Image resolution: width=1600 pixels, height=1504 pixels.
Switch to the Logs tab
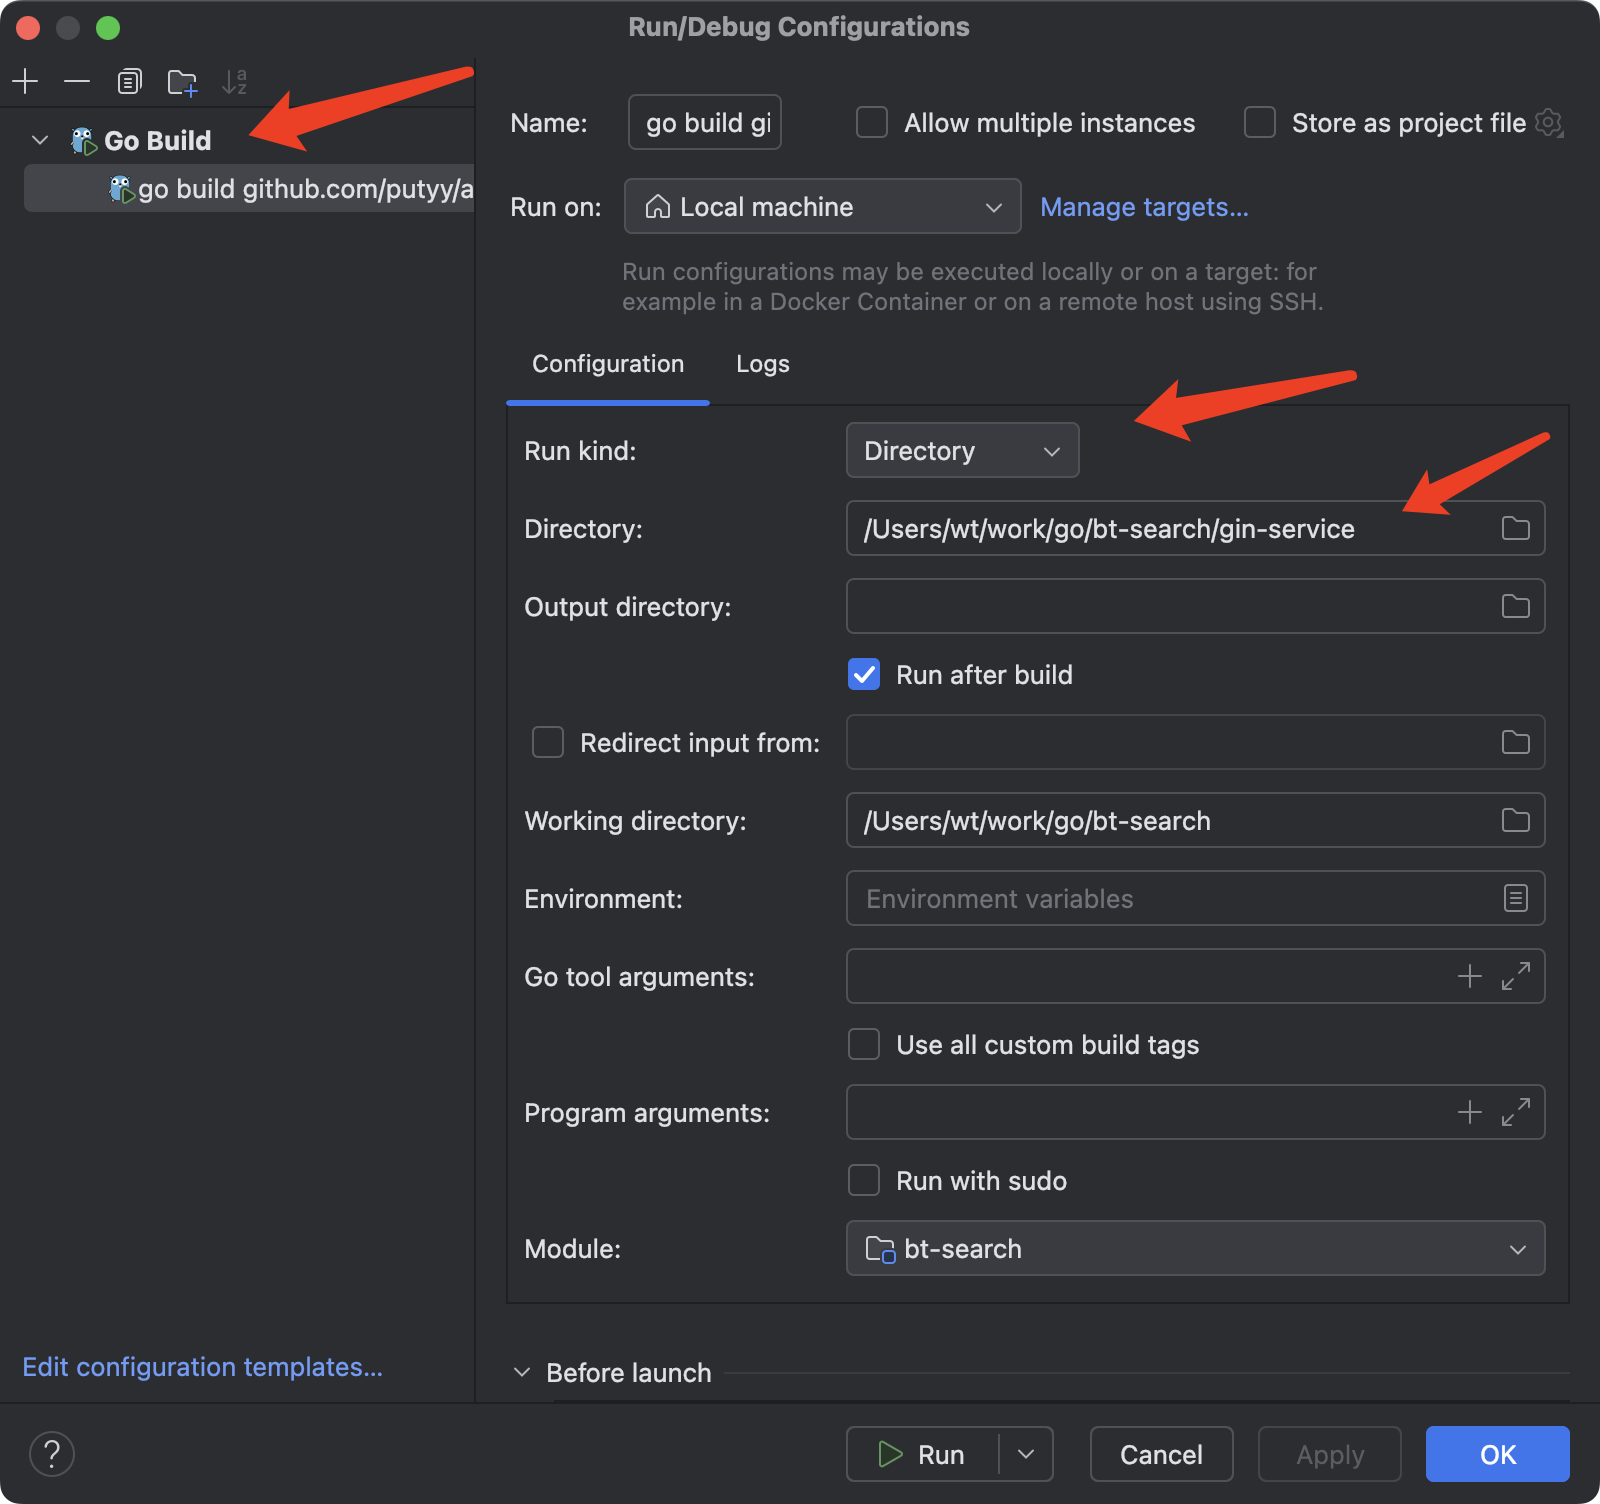pyautogui.click(x=762, y=364)
